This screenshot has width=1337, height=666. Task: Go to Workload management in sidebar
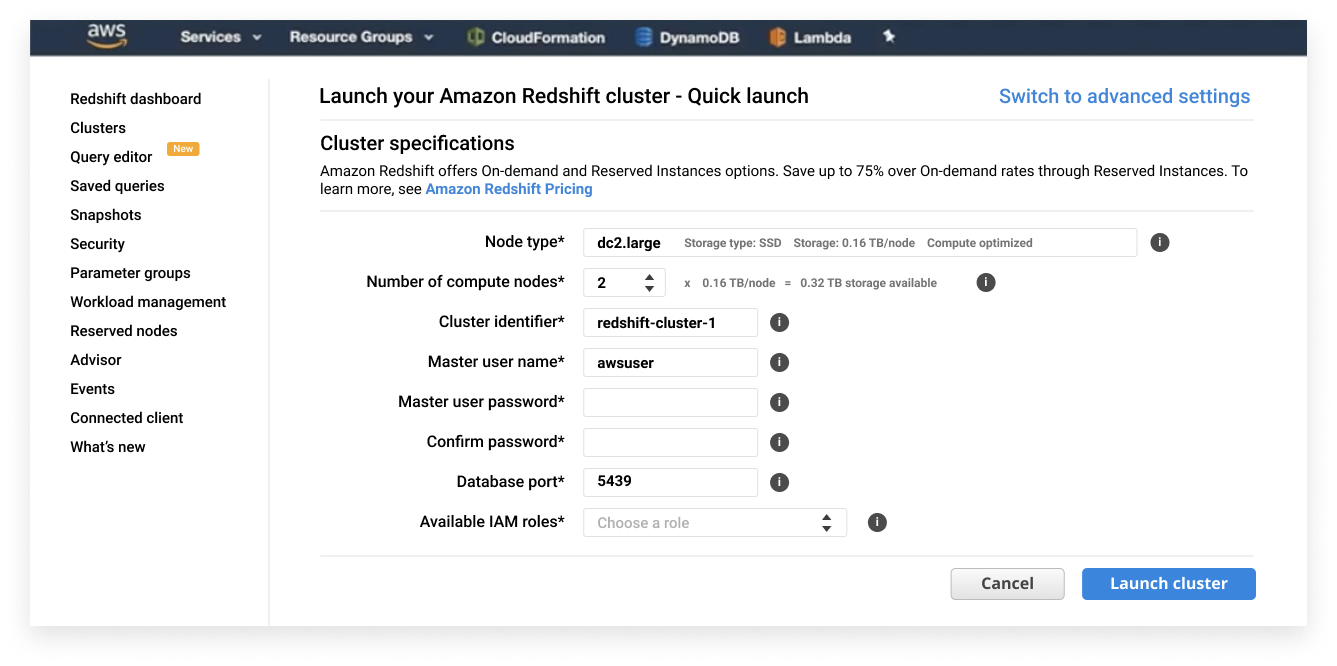click(x=148, y=302)
